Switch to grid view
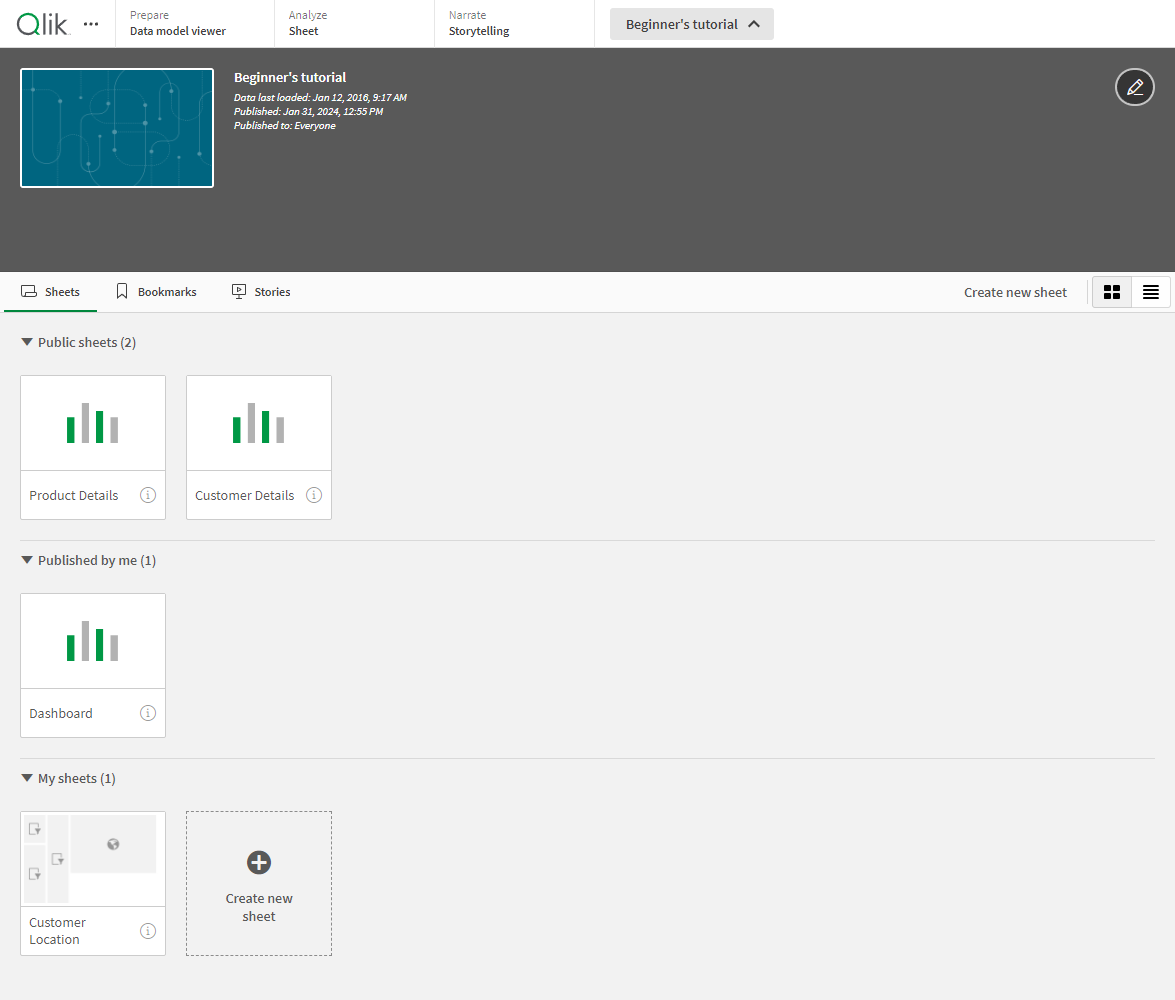Screen dimensions: 1175x1000 click(x=1111, y=292)
